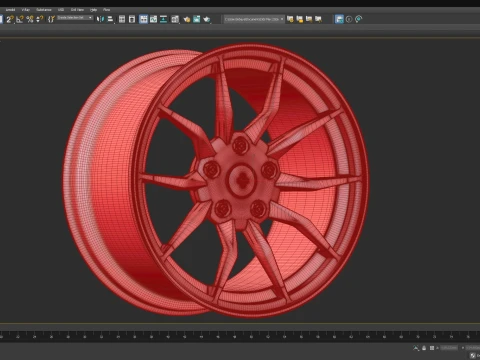480x360 pixels.
Task: Click Y coordinate value field
Action: point(473,348)
